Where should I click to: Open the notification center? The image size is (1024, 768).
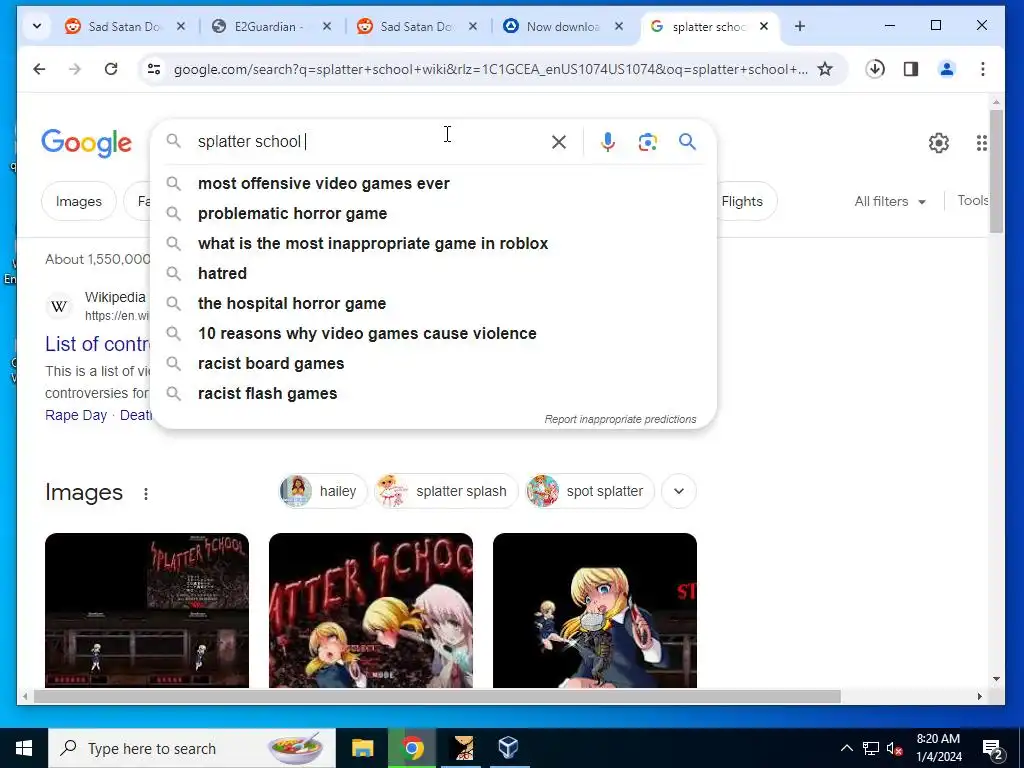993,749
